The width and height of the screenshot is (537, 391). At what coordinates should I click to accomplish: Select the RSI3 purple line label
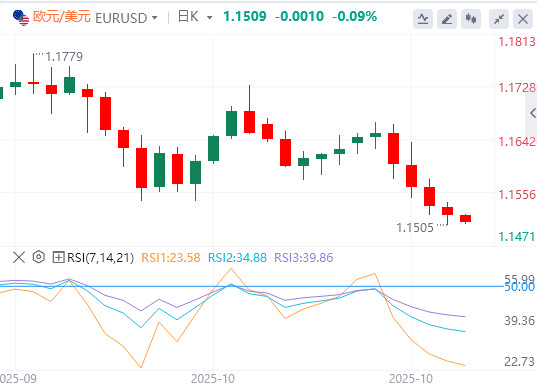pos(304,257)
